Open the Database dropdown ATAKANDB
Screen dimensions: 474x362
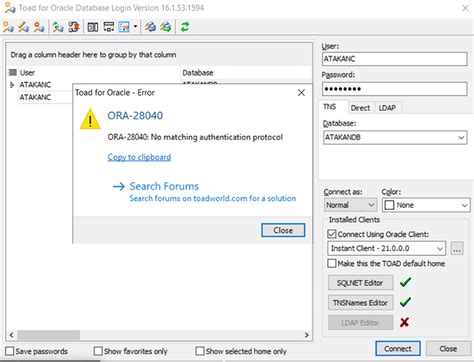pyautogui.click(x=461, y=137)
